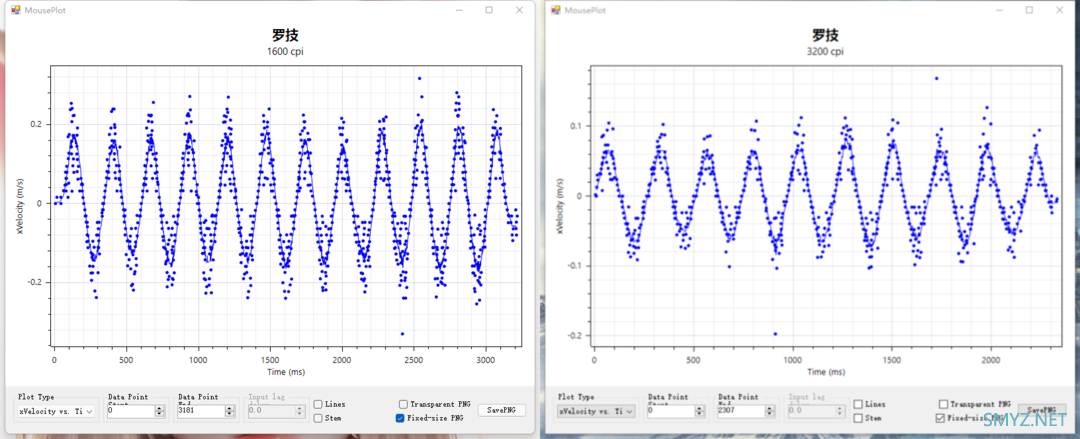Click the MousePlot app icon in the 3200 cpi window

click(x=554, y=10)
